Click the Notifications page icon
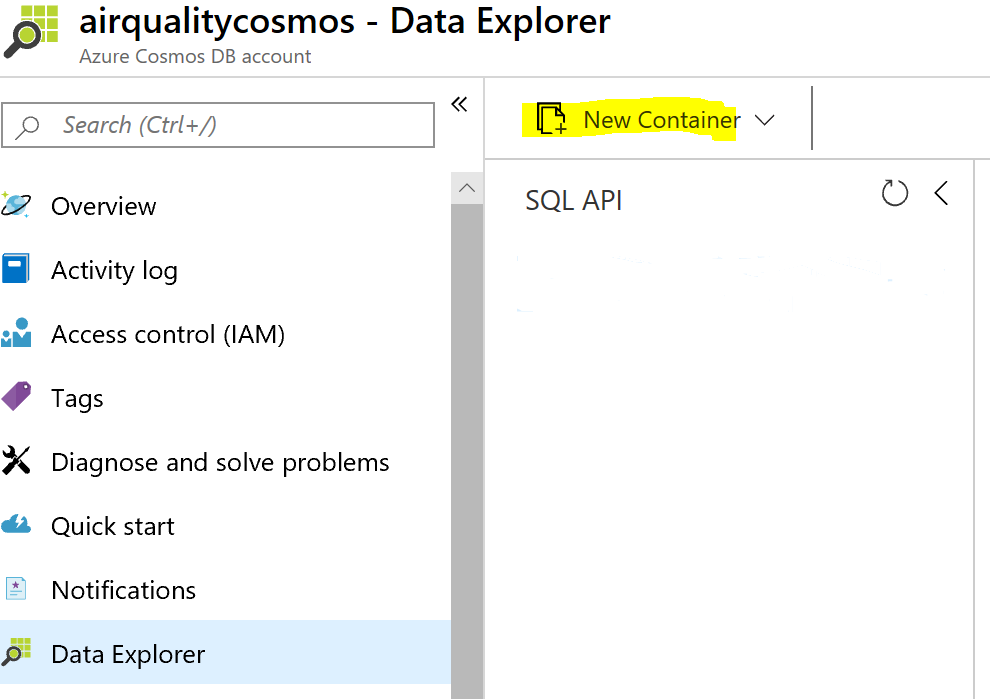Screen dimensions: 990x699 pos(16,590)
